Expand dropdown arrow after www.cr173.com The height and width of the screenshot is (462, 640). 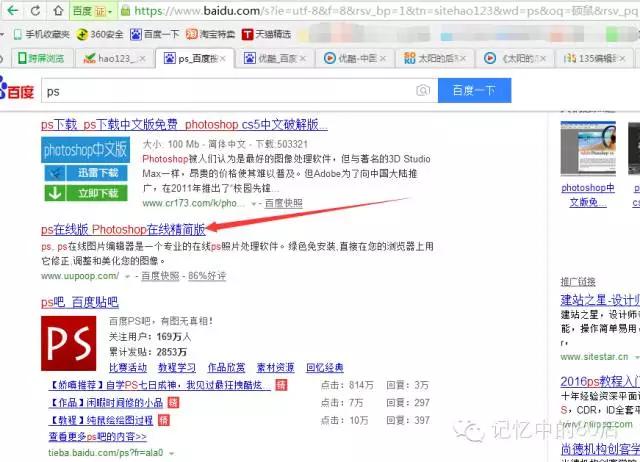(254, 203)
